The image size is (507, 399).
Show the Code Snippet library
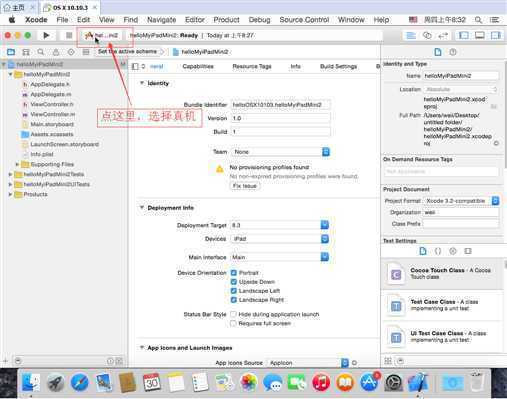point(438,251)
